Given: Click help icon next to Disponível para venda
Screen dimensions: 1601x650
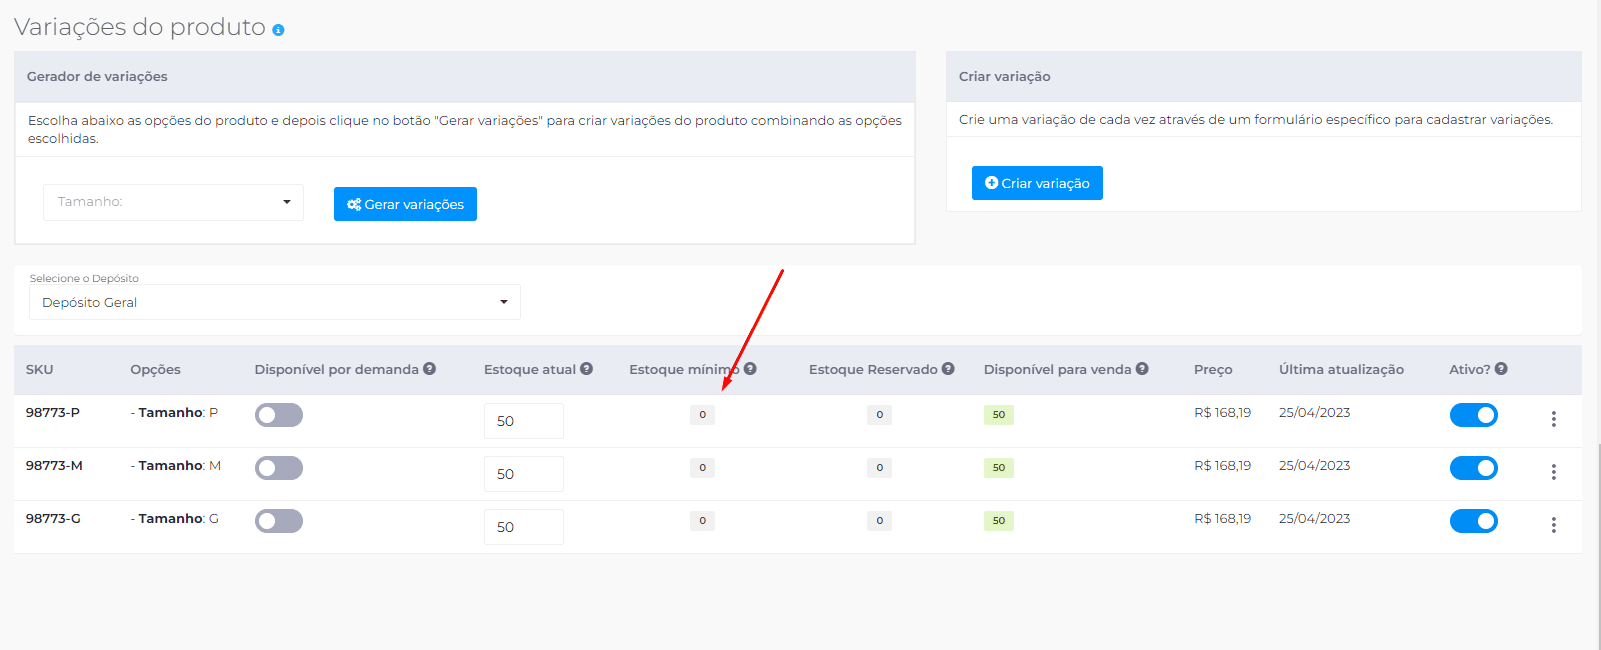Looking at the screenshot, I should [1142, 369].
